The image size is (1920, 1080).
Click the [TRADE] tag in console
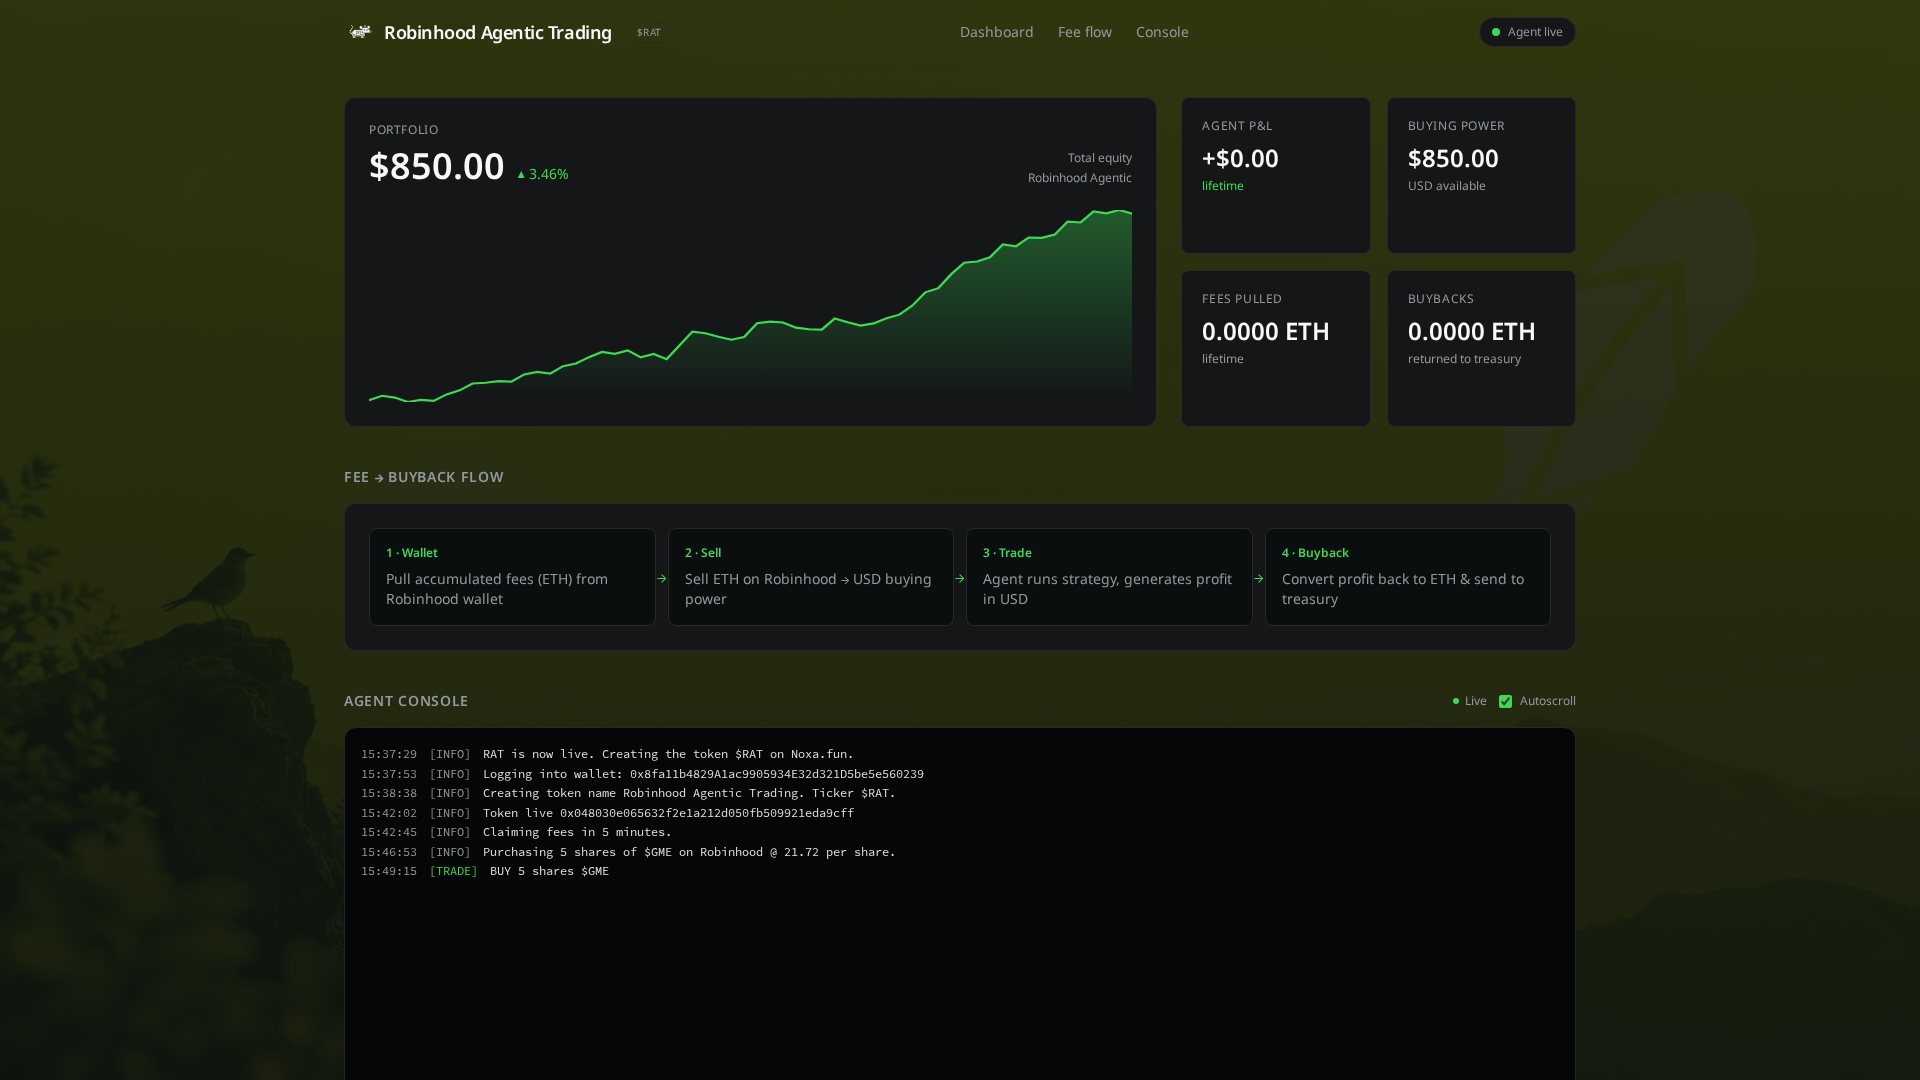click(453, 871)
